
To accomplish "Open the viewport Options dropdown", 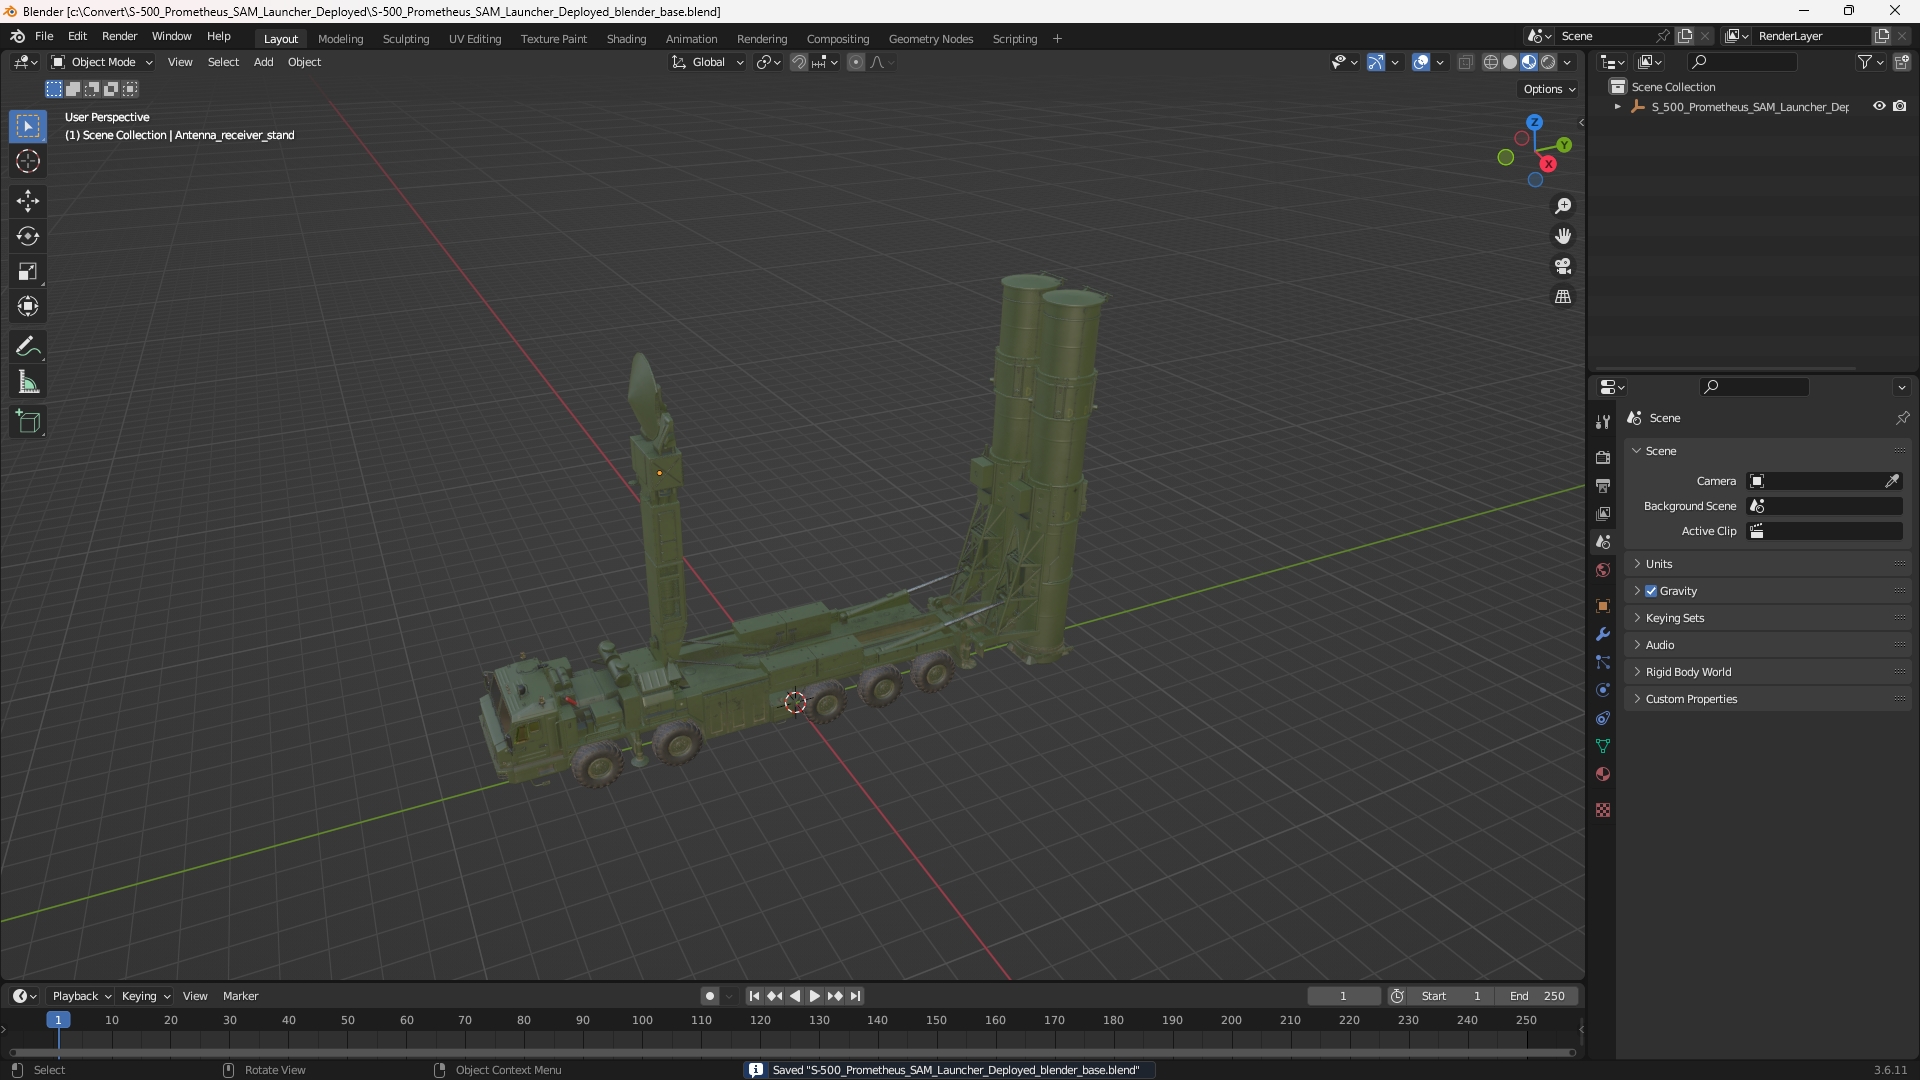I will click(x=1549, y=89).
